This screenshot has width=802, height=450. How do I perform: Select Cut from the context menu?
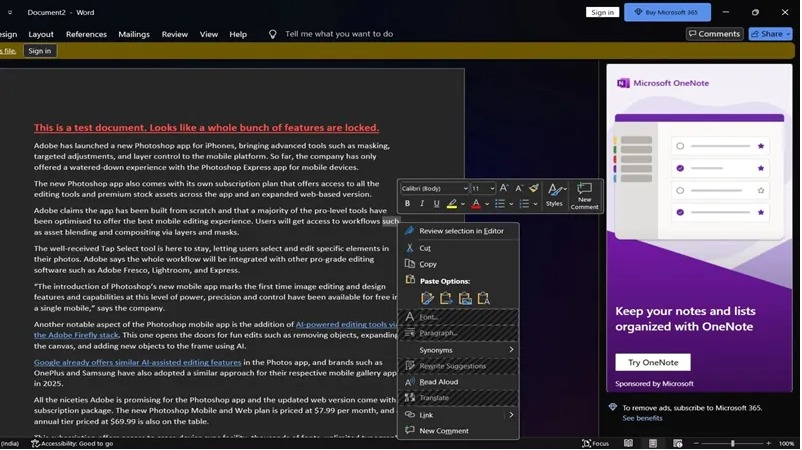pos(425,248)
